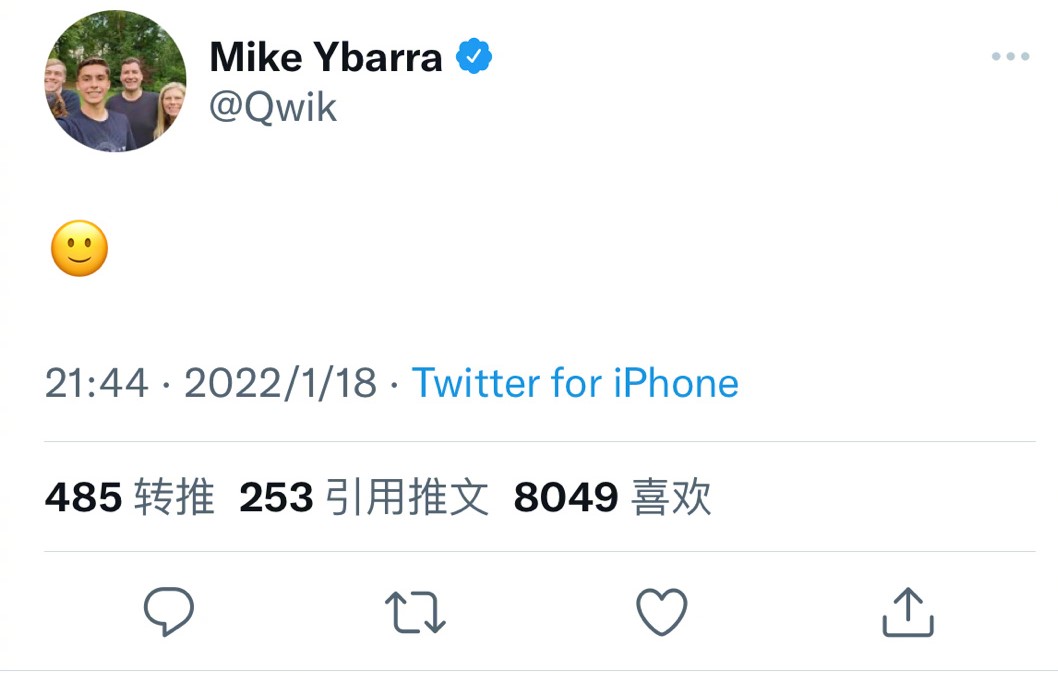Open the three-dot more options menu
The height and width of the screenshot is (673, 1058).
point(1010,57)
